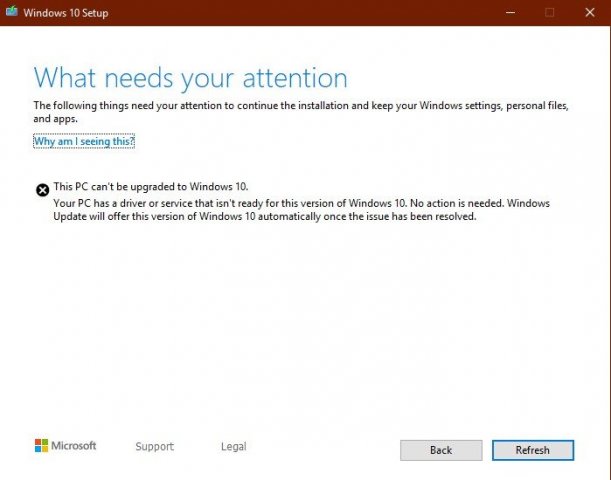611x480 pixels.
Task: Click the 'What needs your attention' heading
Action: coord(190,78)
